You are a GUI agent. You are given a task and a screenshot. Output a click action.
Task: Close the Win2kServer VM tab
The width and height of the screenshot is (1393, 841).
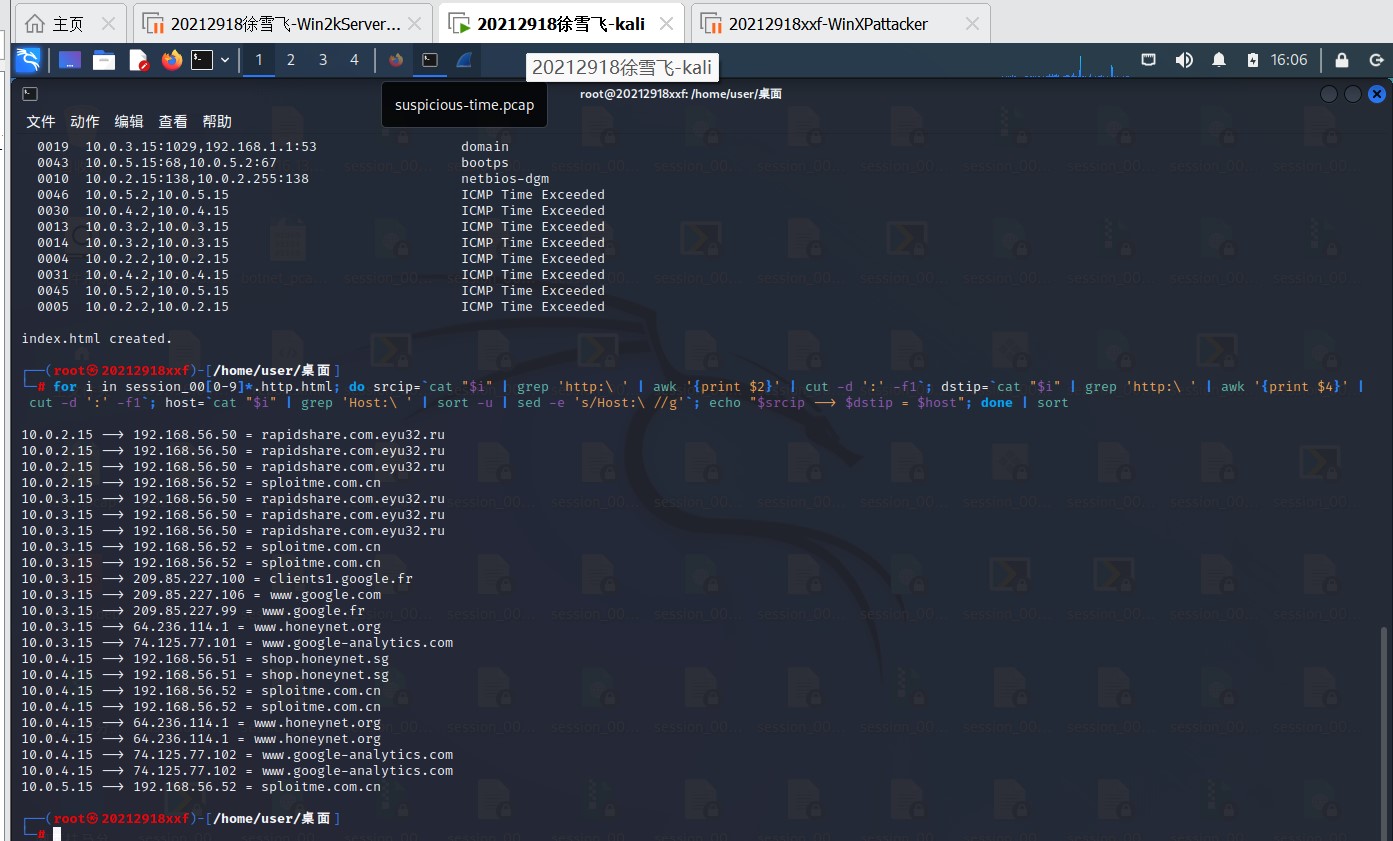point(415,23)
